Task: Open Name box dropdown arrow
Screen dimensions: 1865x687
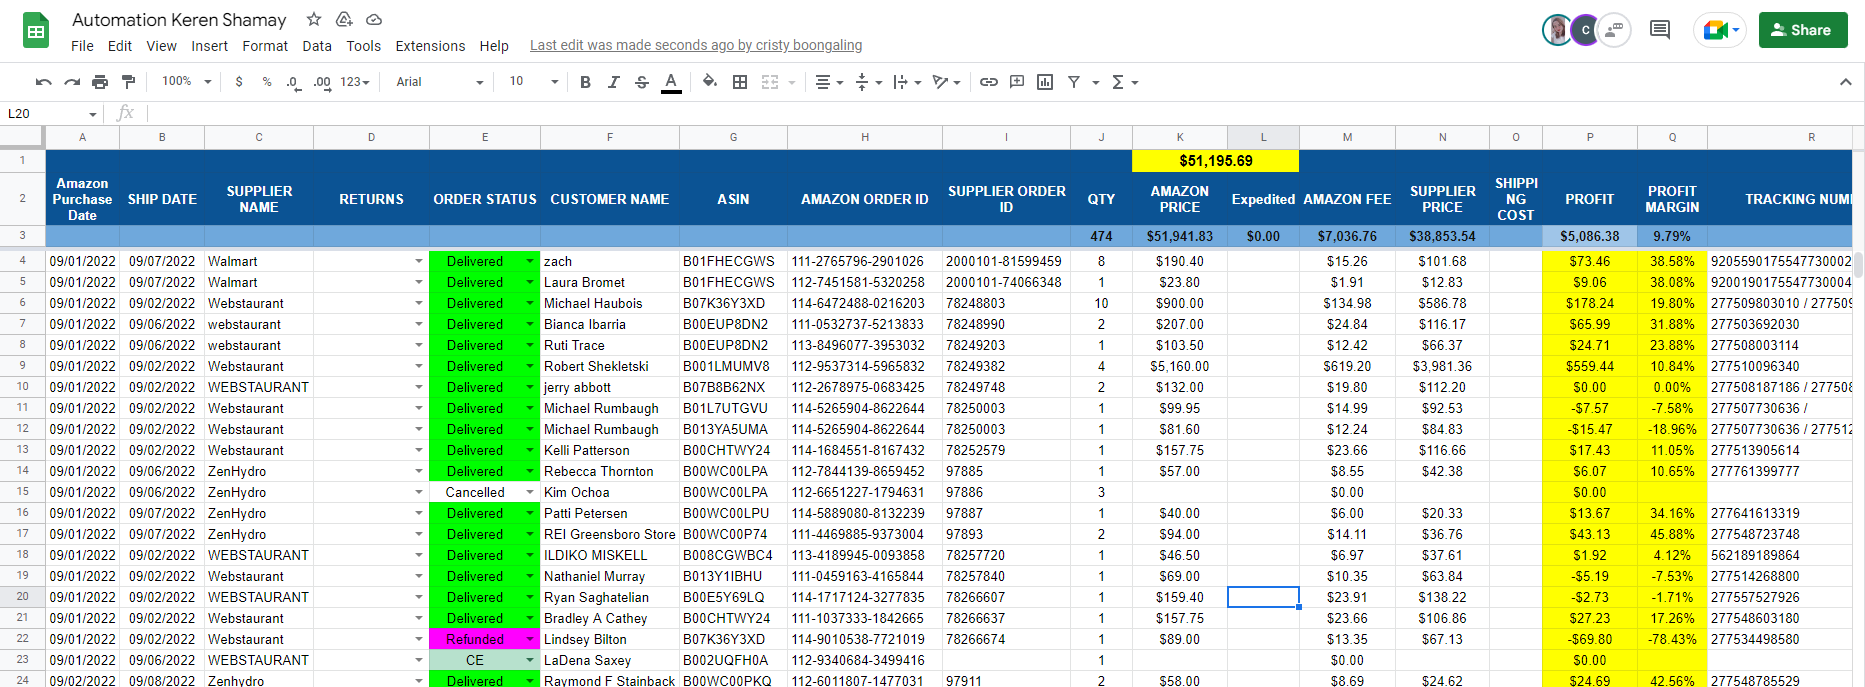Action: click(93, 114)
